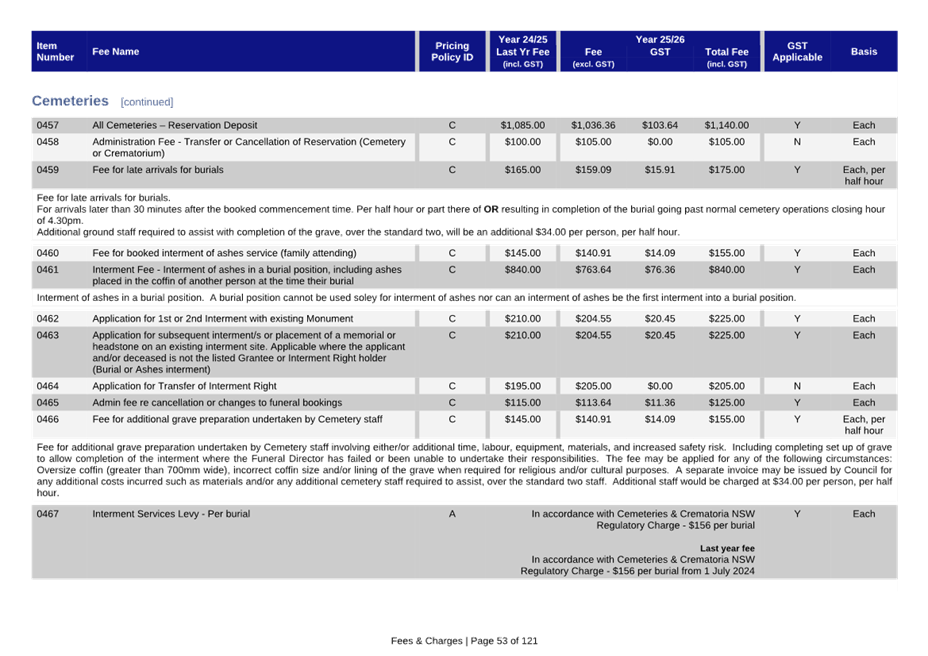Screen dimensions: 928x656
Task: Click the GST Applicable "N" in row 0458
Action: tap(797, 142)
